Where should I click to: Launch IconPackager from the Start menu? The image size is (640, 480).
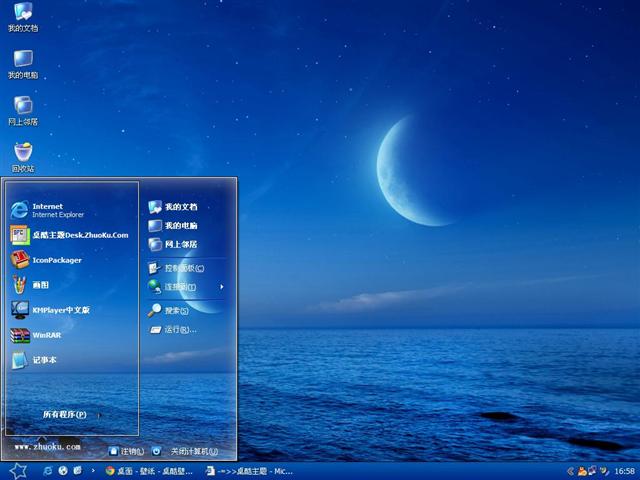pos(55,260)
